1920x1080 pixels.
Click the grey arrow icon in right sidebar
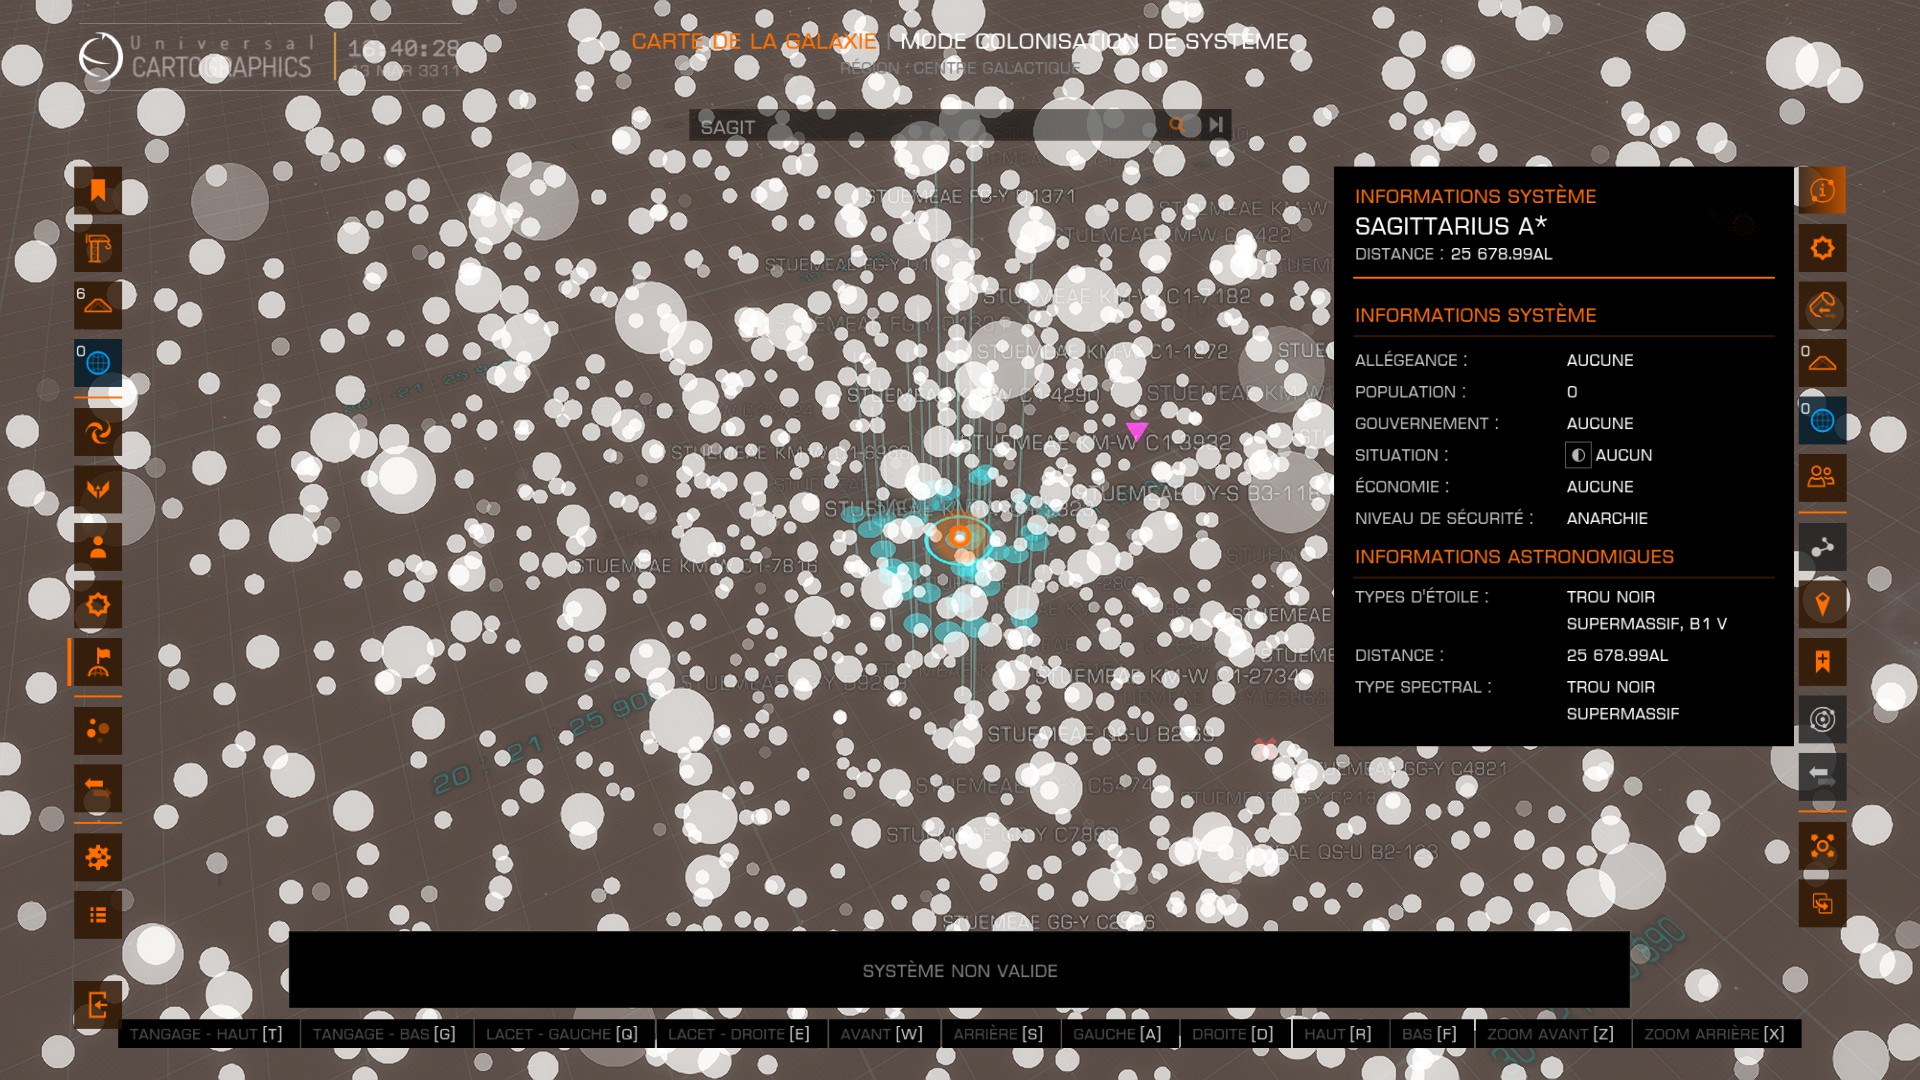pos(1822,776)
